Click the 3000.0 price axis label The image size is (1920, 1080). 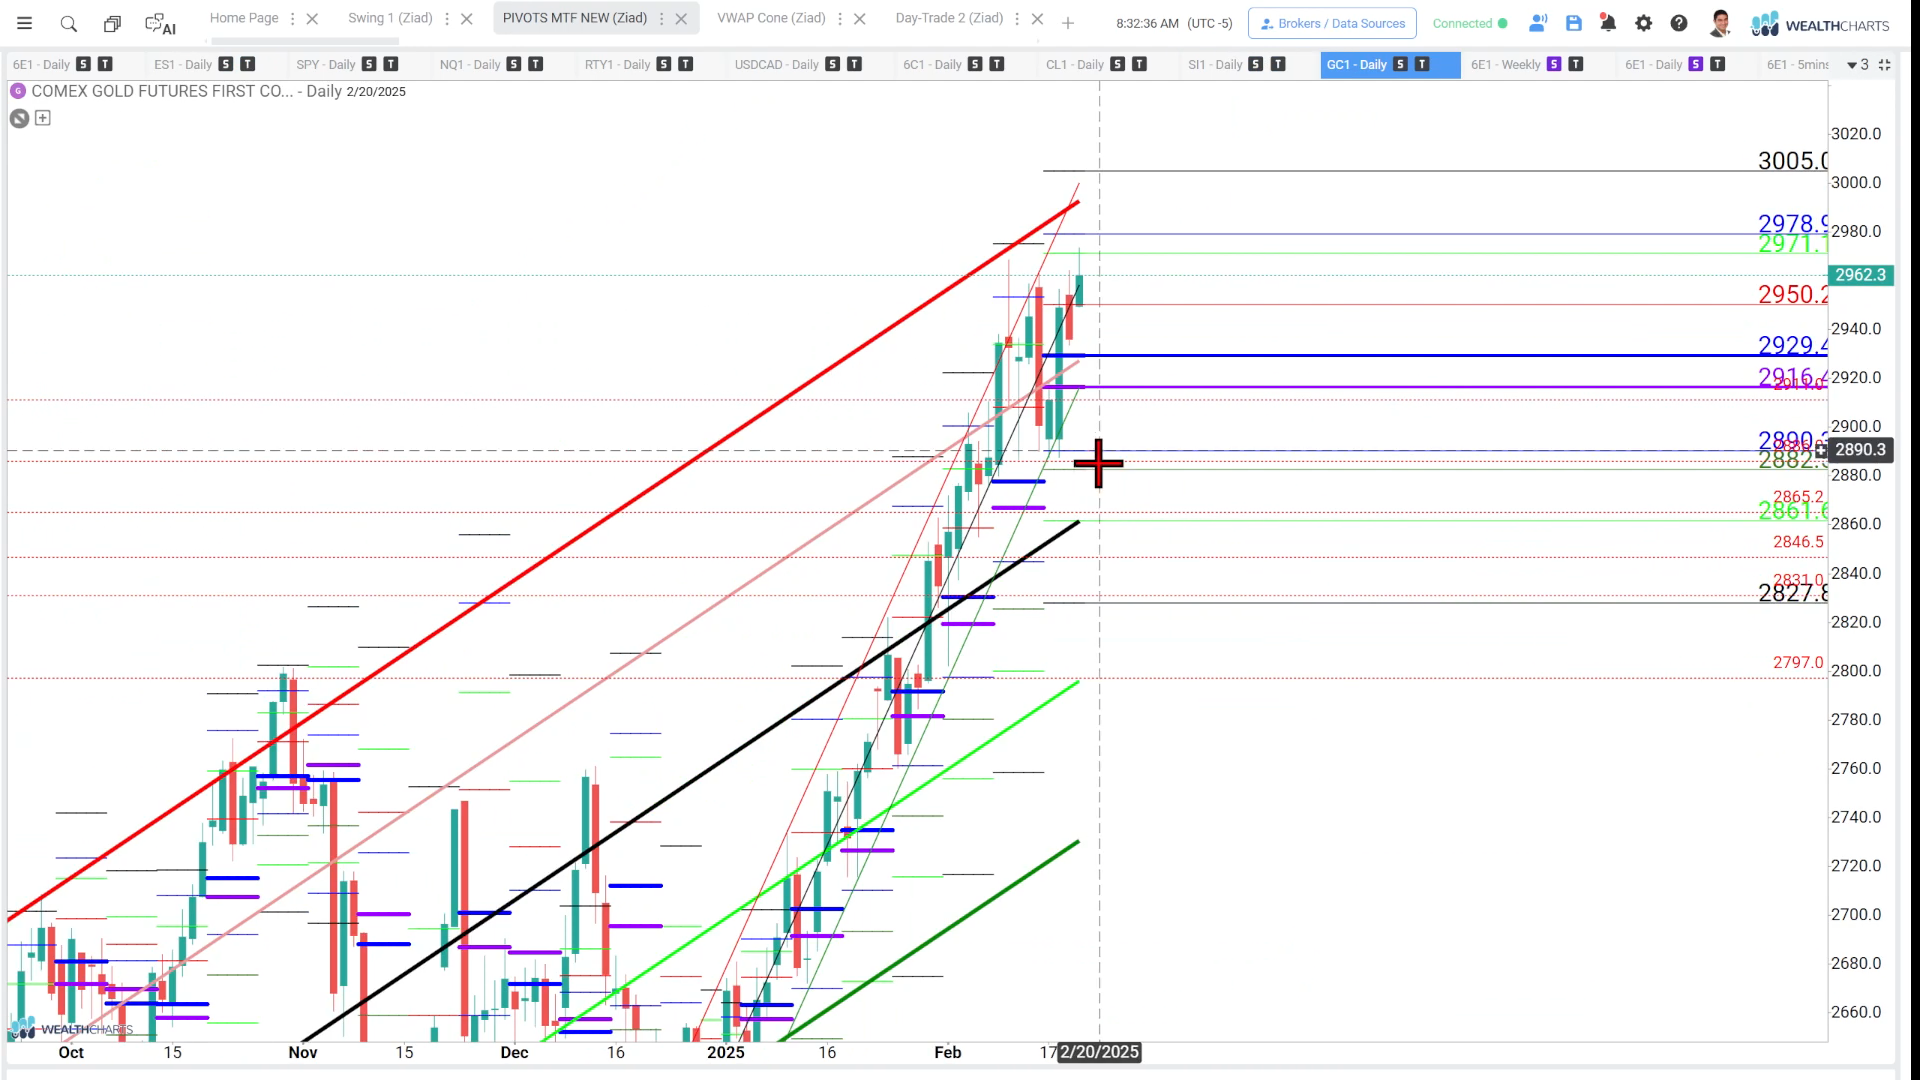[x=1856, y=183]
